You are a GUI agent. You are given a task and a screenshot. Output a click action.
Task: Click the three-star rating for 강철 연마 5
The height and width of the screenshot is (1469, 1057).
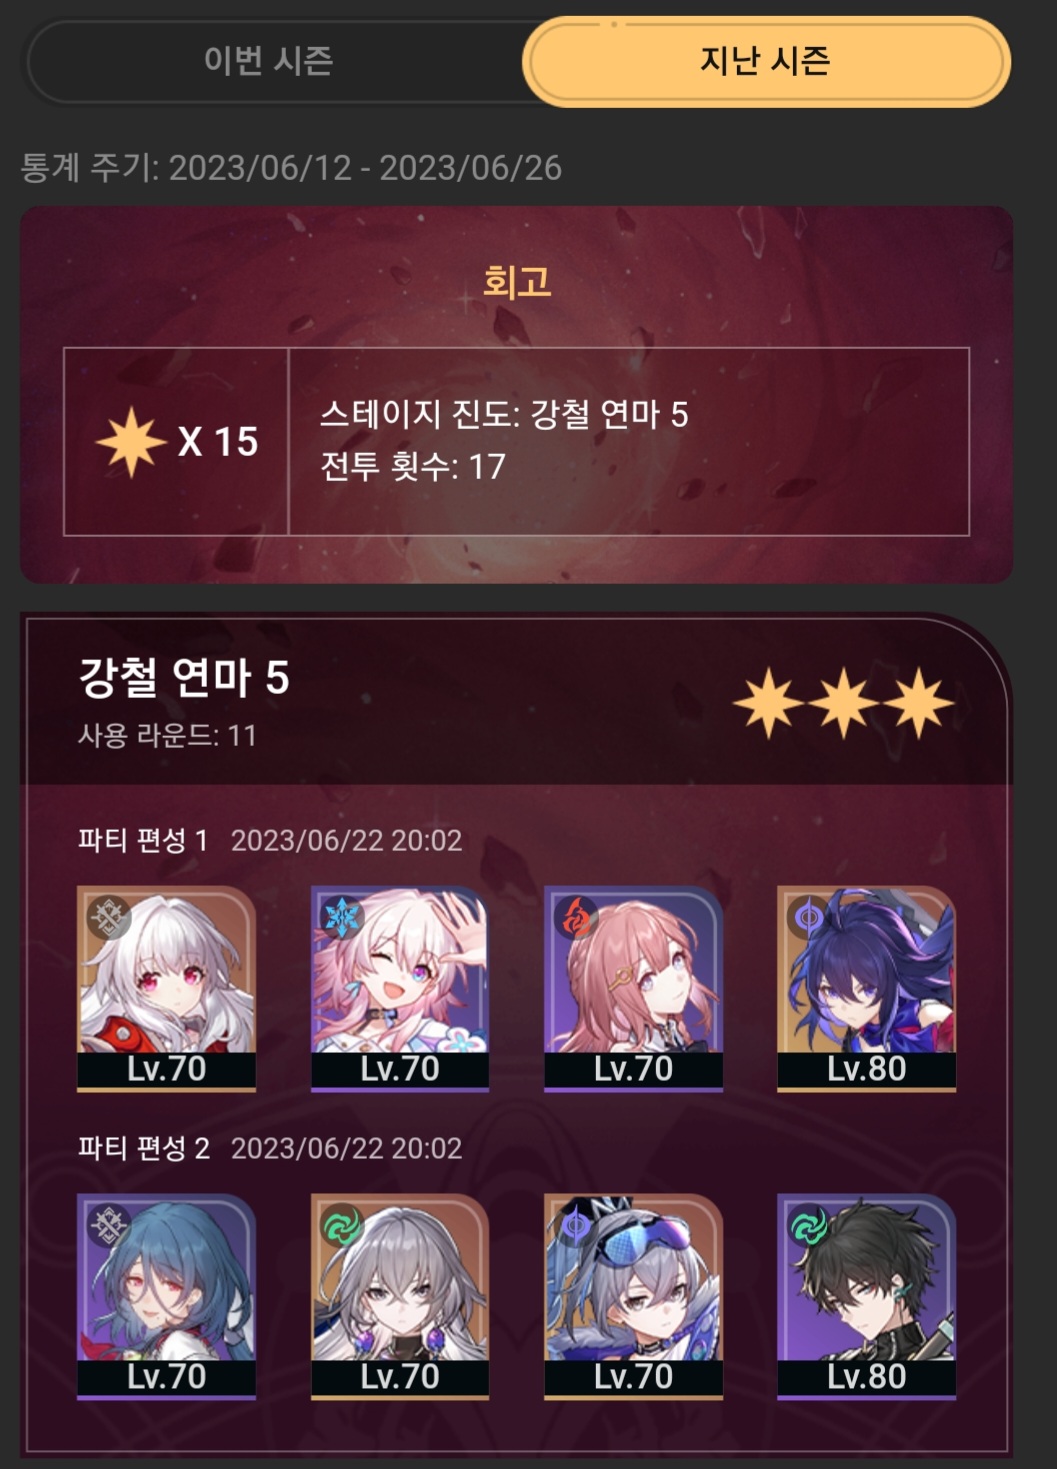pos(843,703)
